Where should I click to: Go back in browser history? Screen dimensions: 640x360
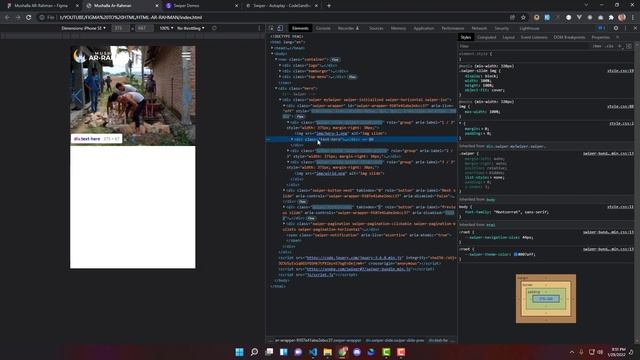tap(7, 18)
